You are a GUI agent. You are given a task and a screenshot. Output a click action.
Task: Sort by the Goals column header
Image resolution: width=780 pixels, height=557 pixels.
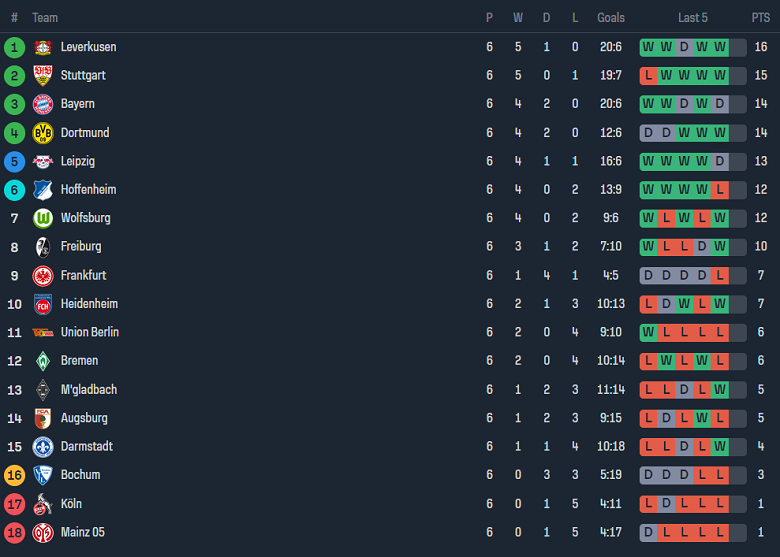tap(610, 18)
